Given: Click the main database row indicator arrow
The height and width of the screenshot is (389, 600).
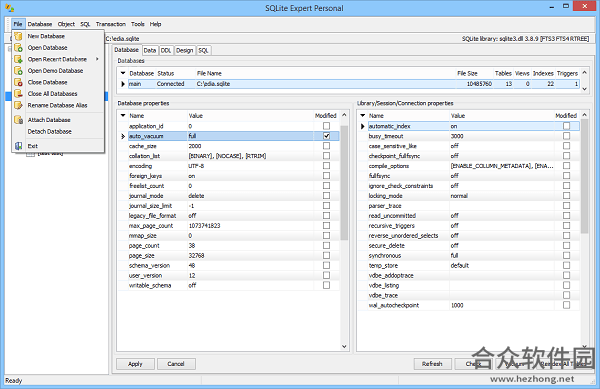Looking at the screenshot, I should pos(123,84).
